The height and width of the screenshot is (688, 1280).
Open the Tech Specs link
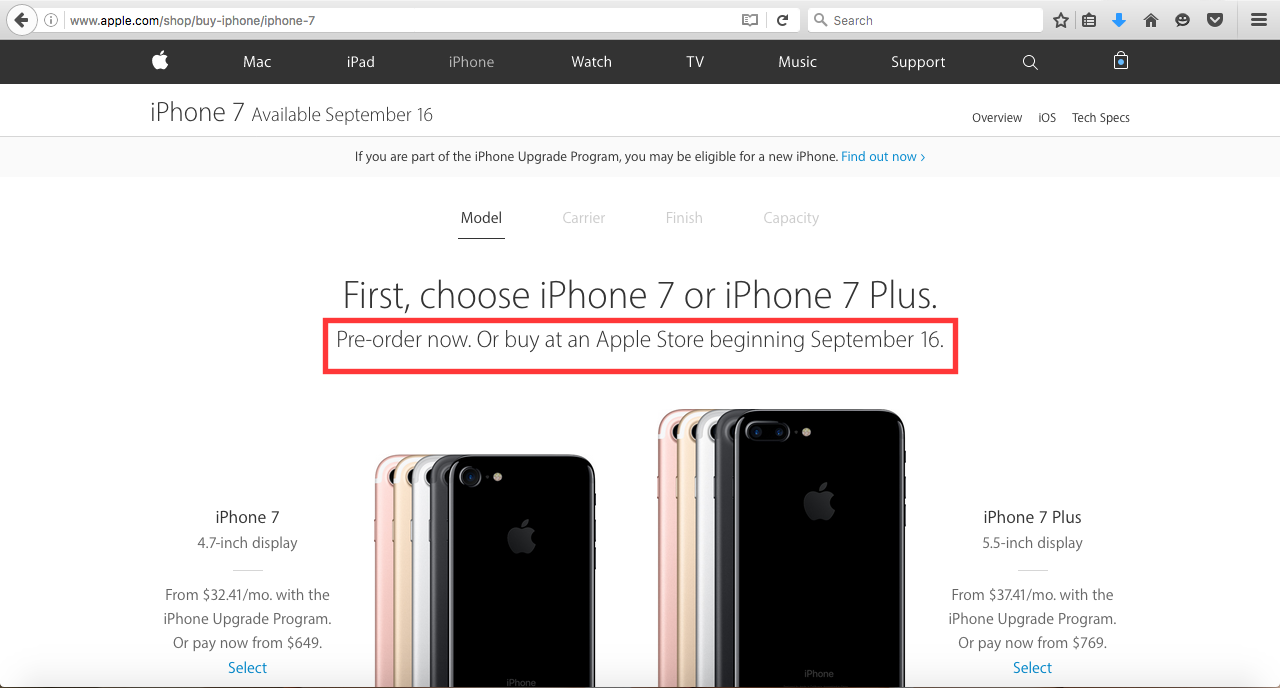tap(1101, 118)
